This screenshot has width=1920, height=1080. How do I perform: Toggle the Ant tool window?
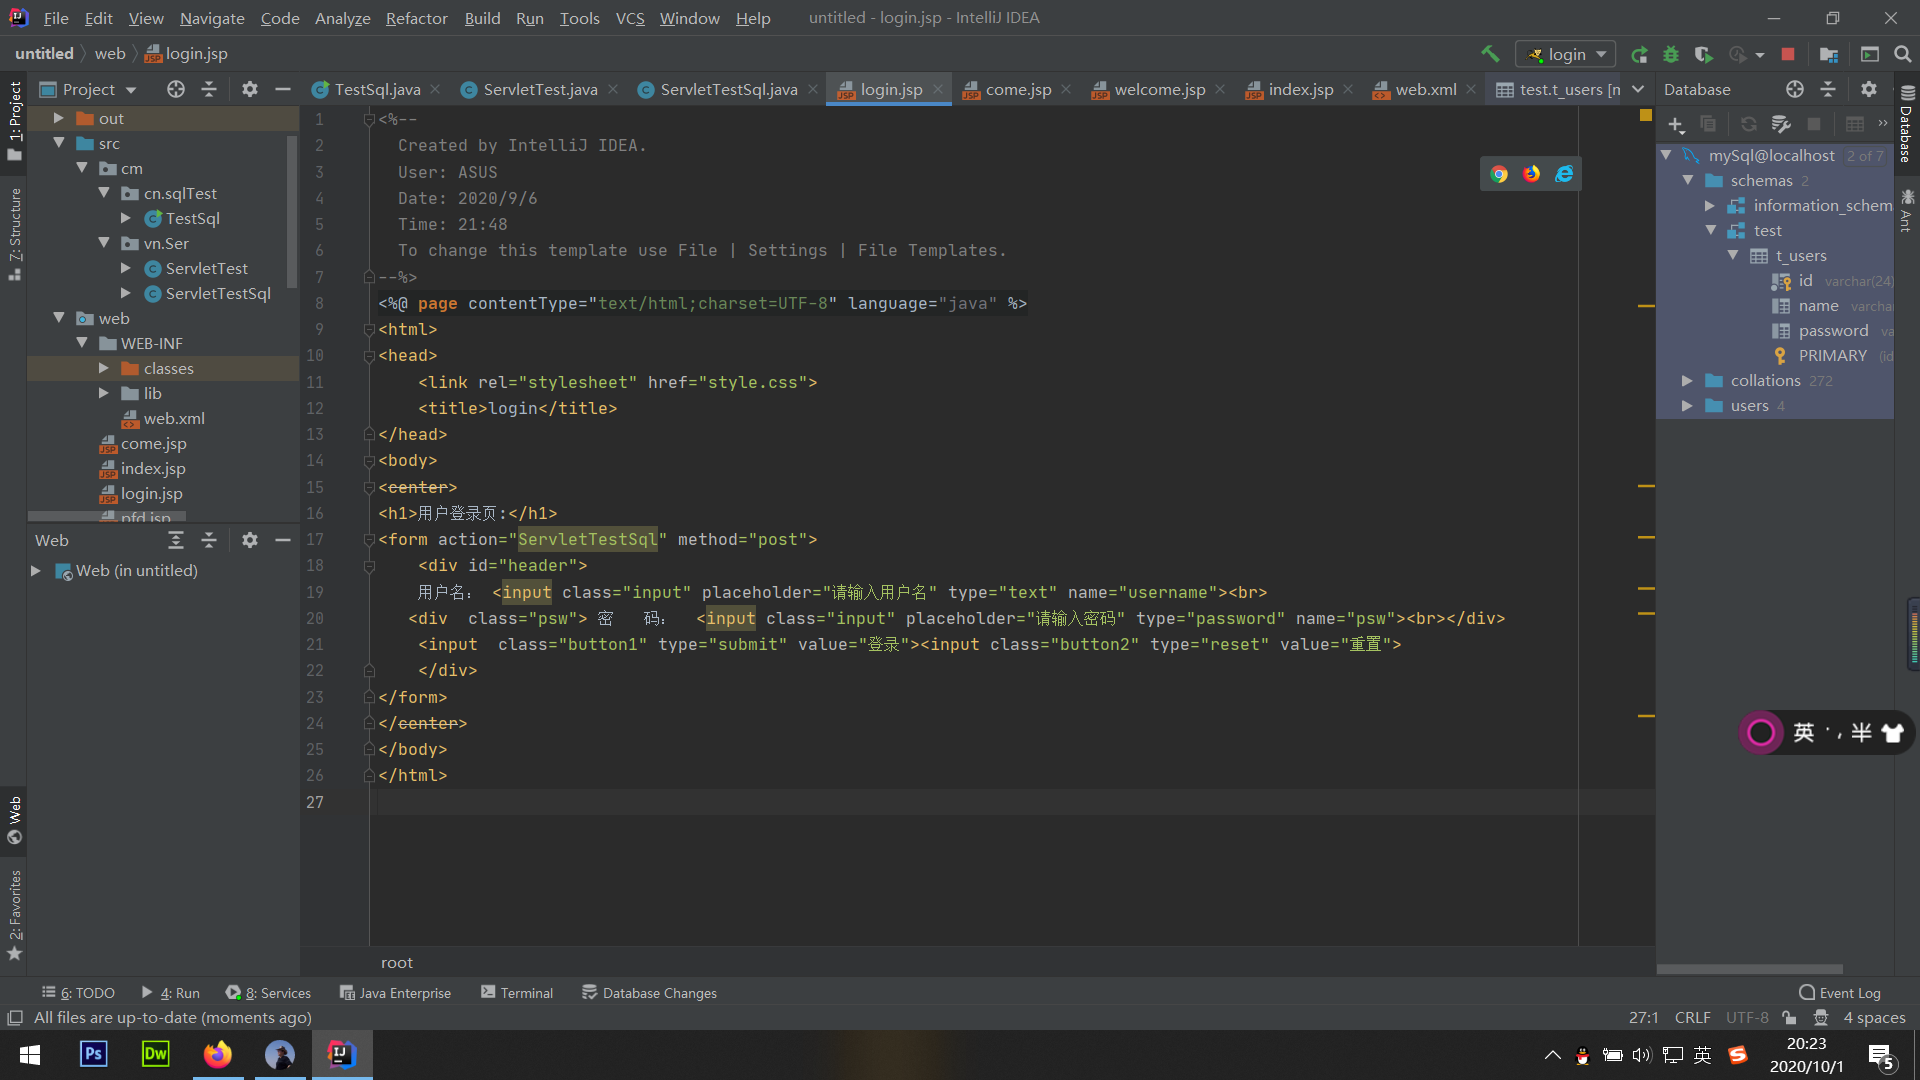pyautogui.click(x=1906, y=210)
